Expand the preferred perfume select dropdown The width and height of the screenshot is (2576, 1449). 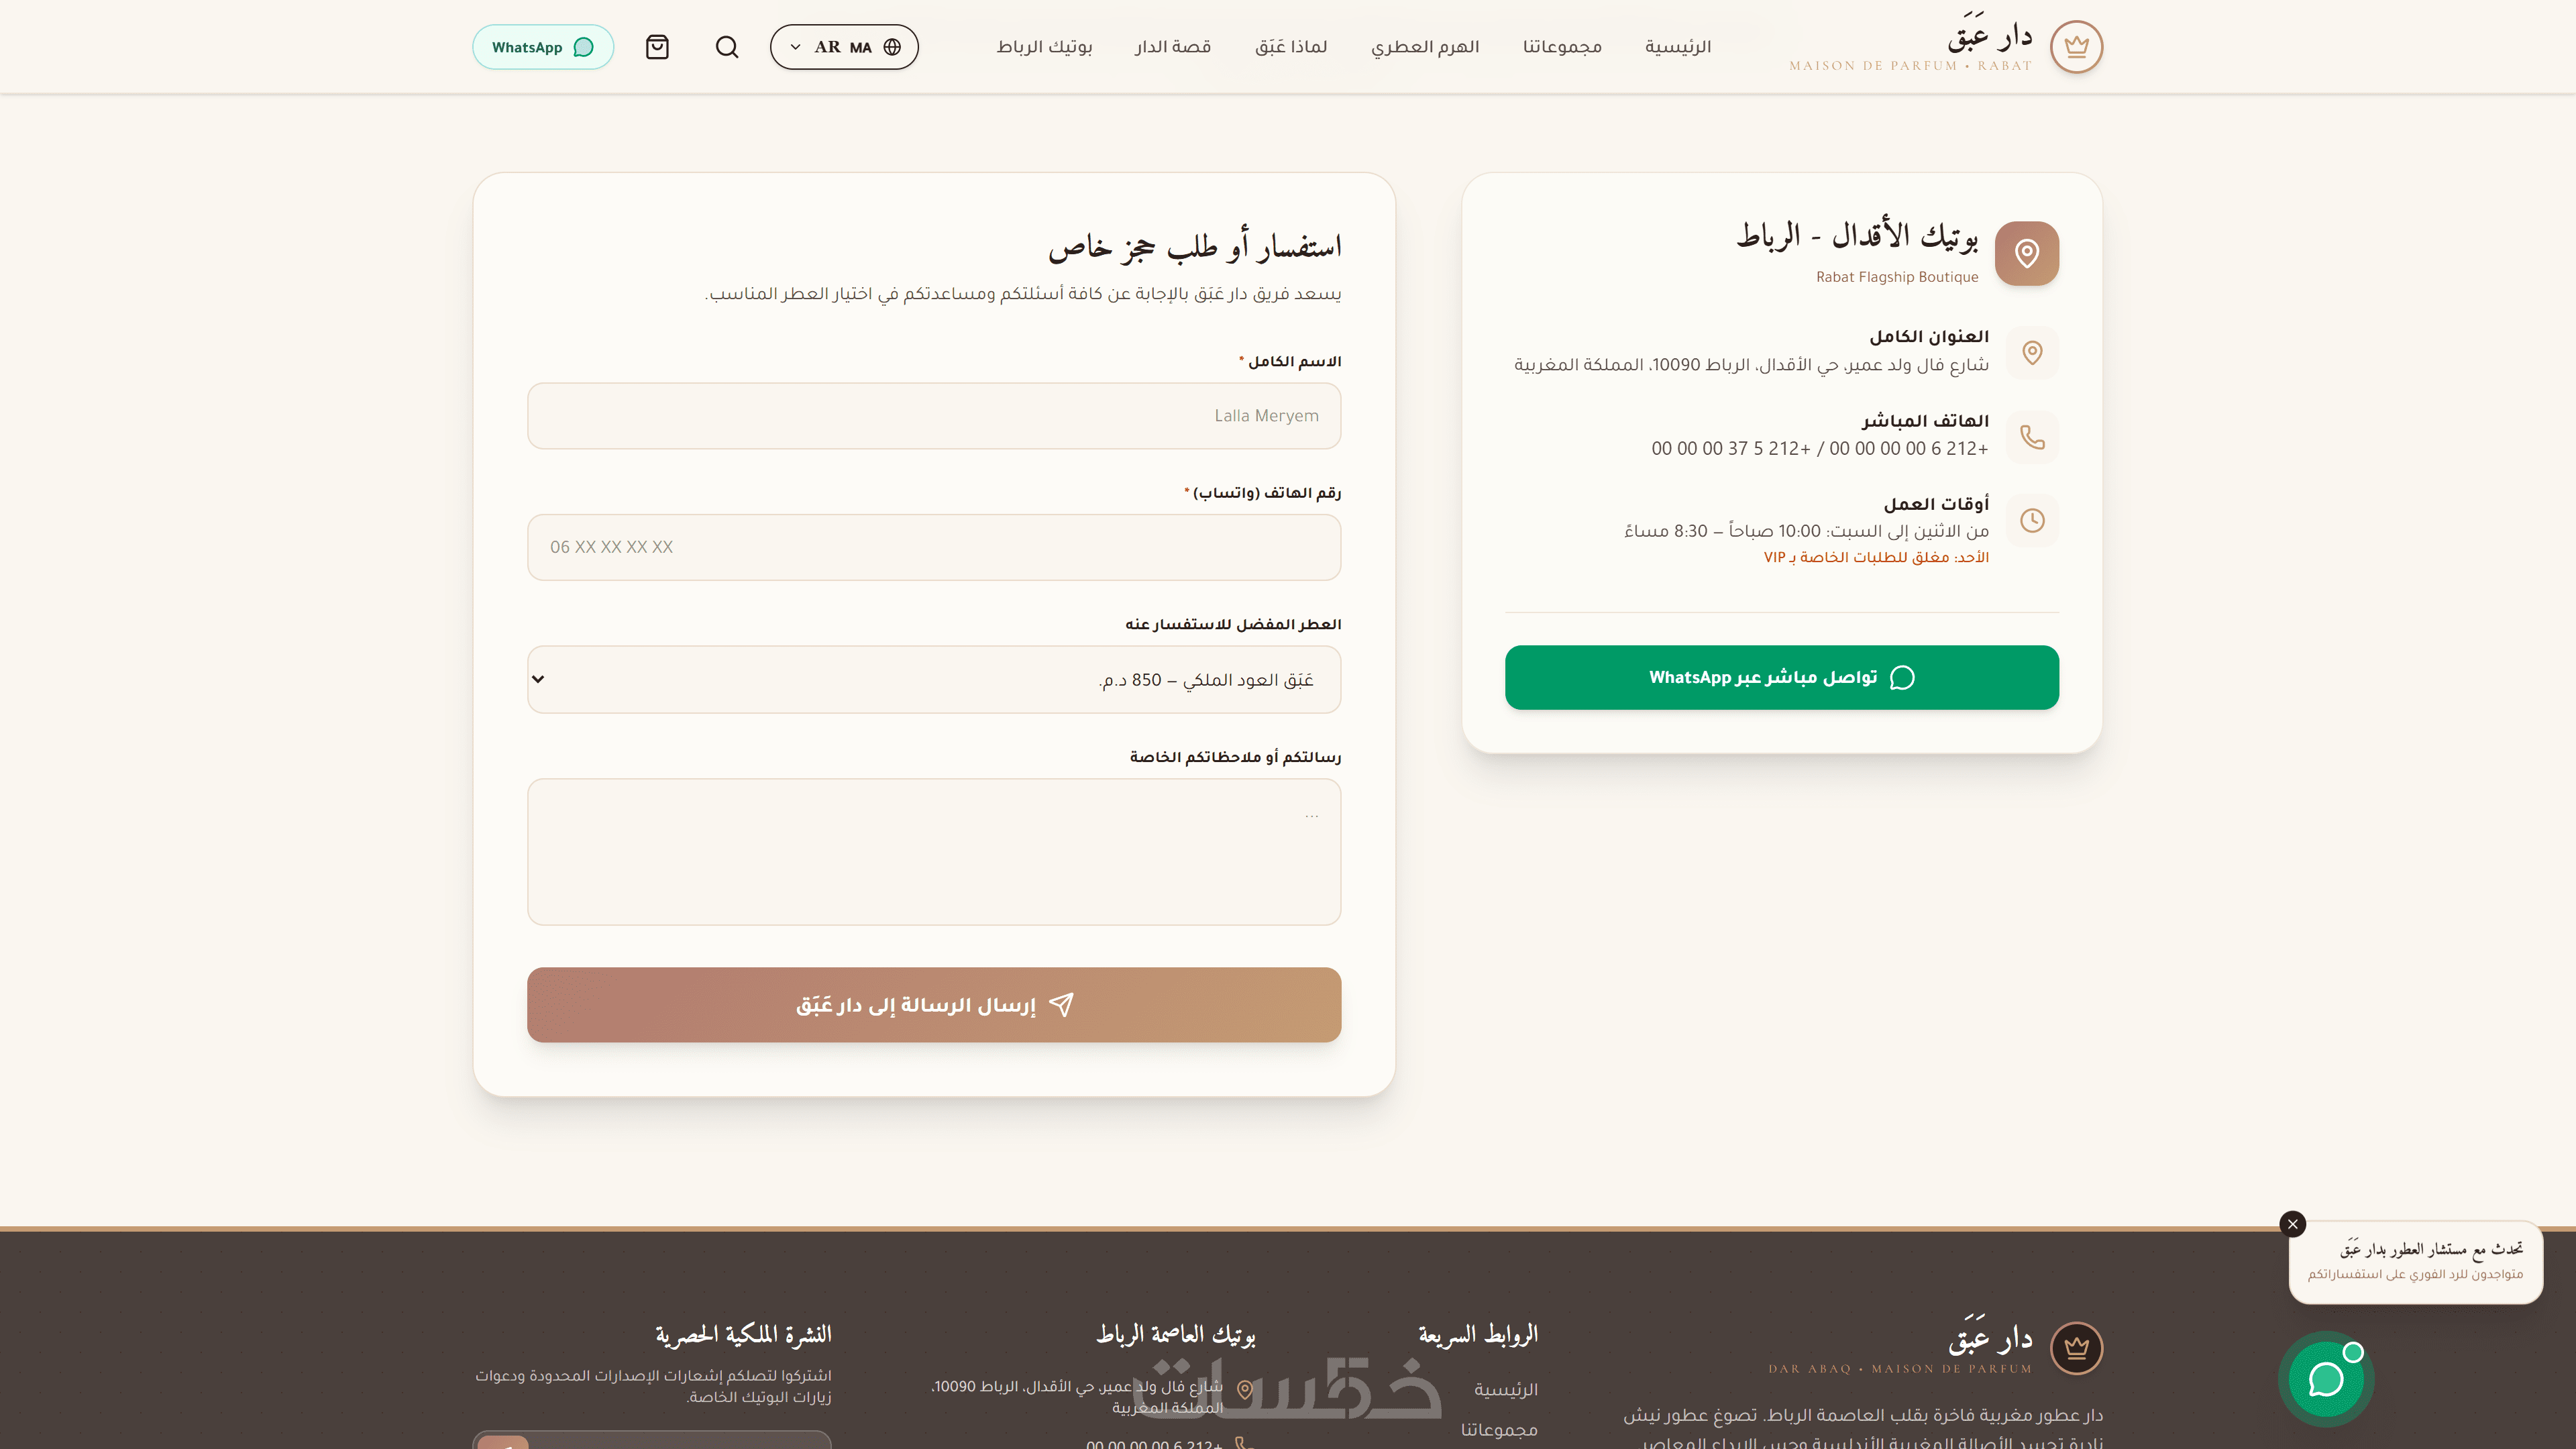coord(934,680)
